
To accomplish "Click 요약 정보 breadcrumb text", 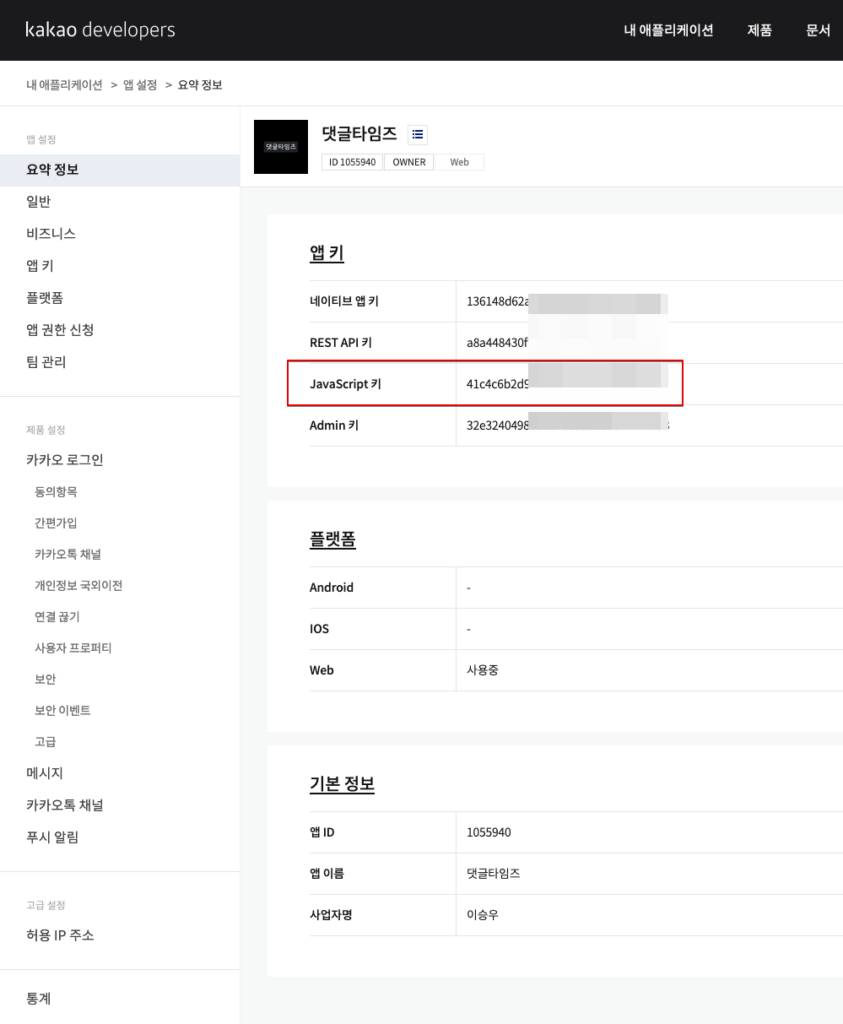I will click(x=200, y=85).
